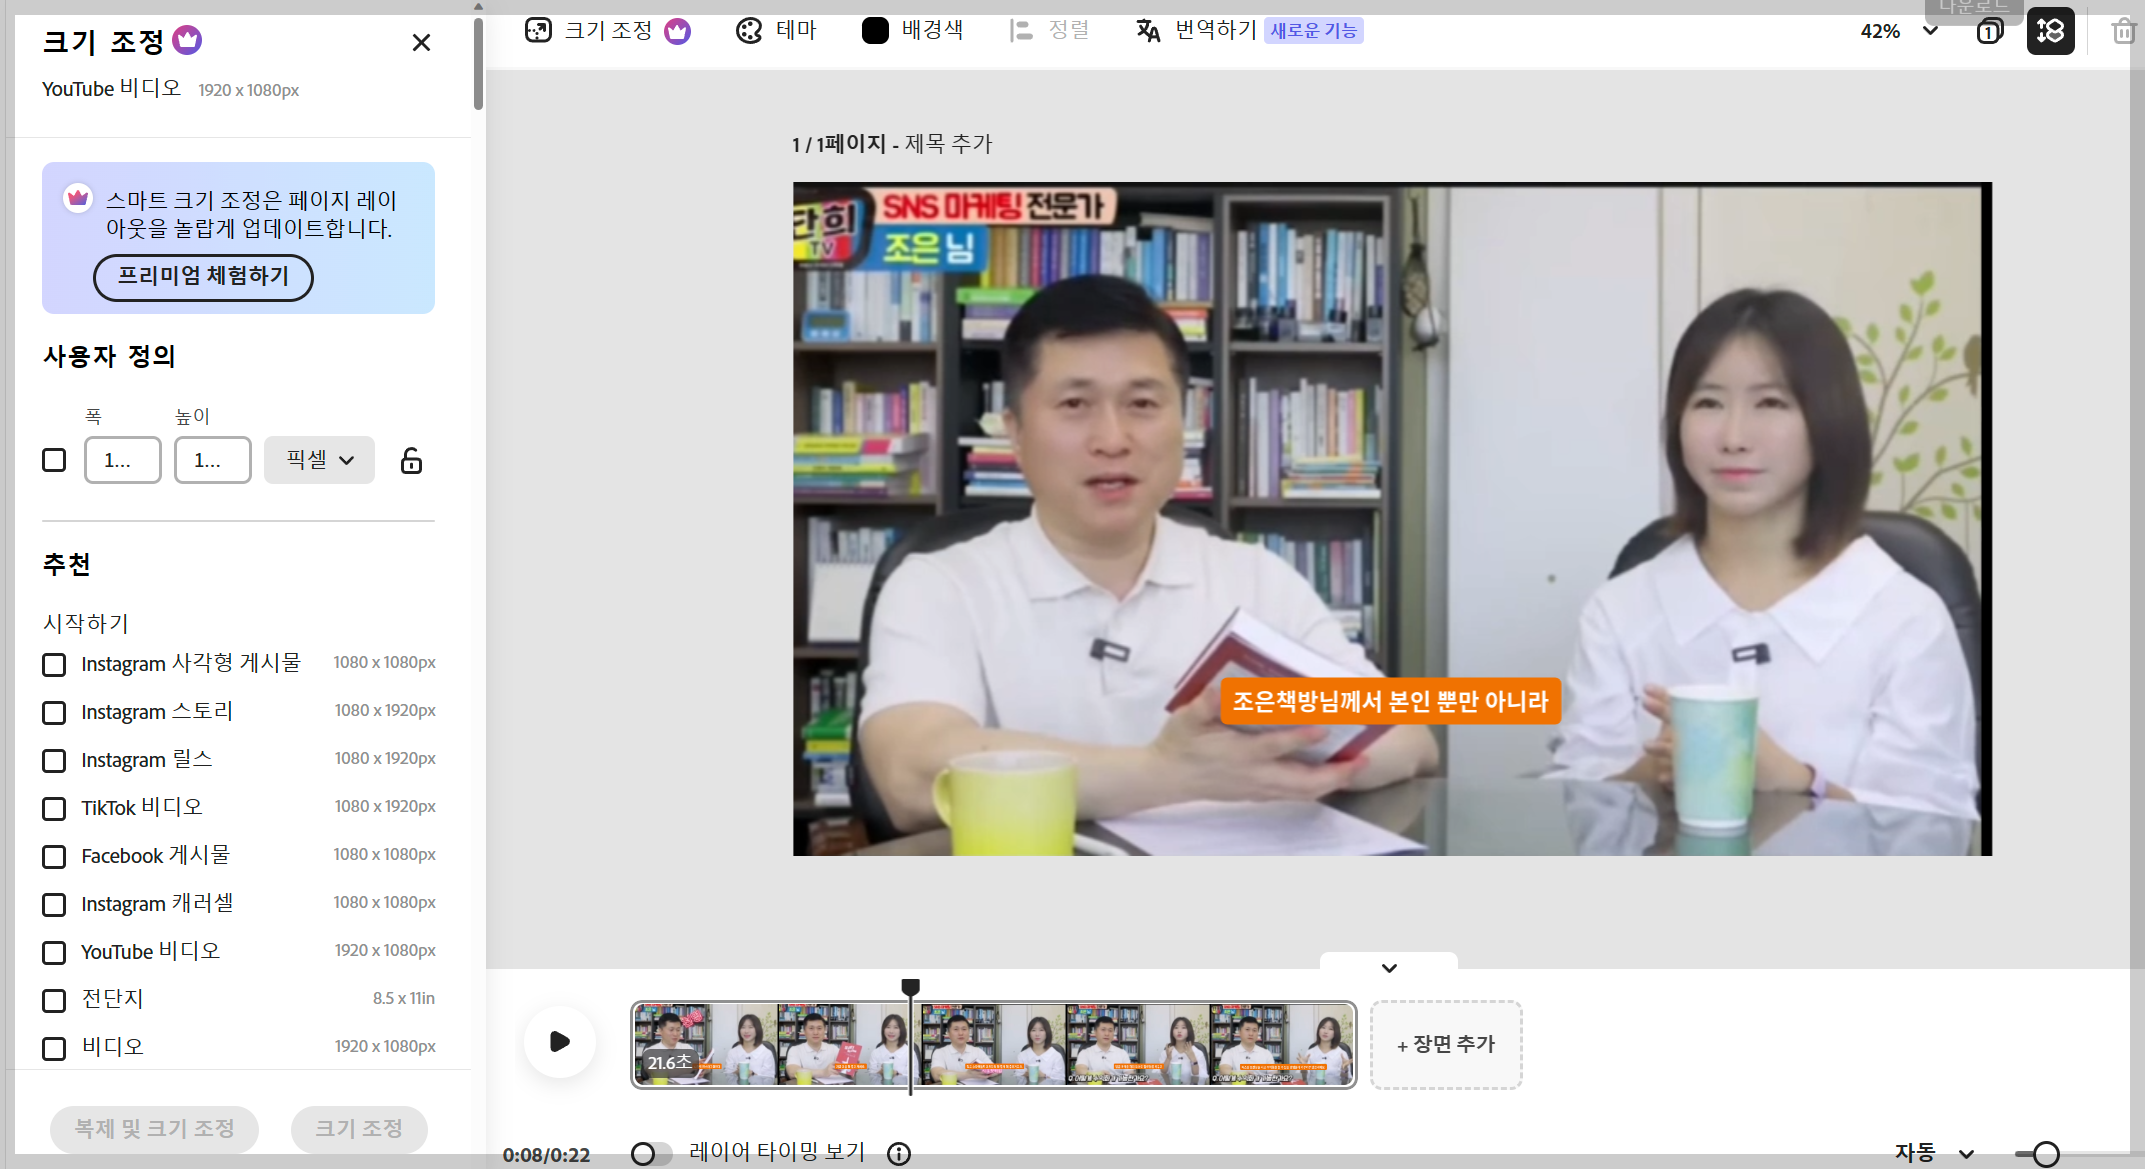Open the 테마 palette tool
Viewport: 2145px width, 1169px height.
coord(776,31)
